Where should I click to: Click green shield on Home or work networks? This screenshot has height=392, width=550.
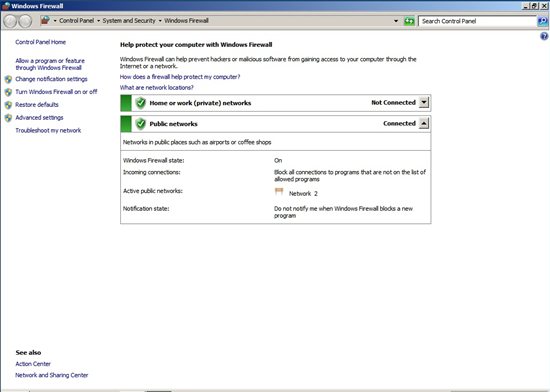(x=140, y=103)
